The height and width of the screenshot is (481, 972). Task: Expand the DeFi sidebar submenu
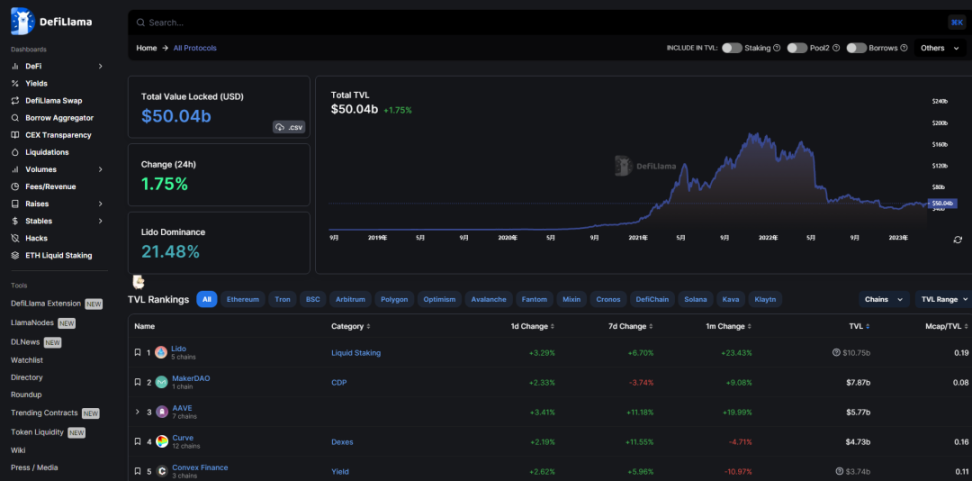[100, 66]
